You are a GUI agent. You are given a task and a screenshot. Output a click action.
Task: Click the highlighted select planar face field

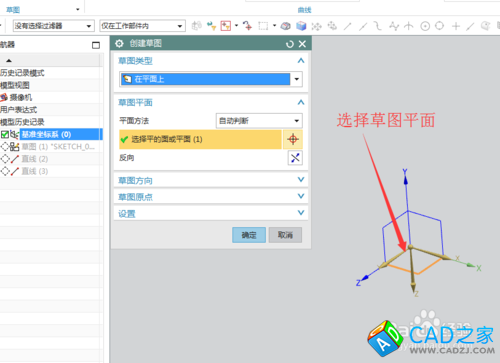tap(200, 139)
